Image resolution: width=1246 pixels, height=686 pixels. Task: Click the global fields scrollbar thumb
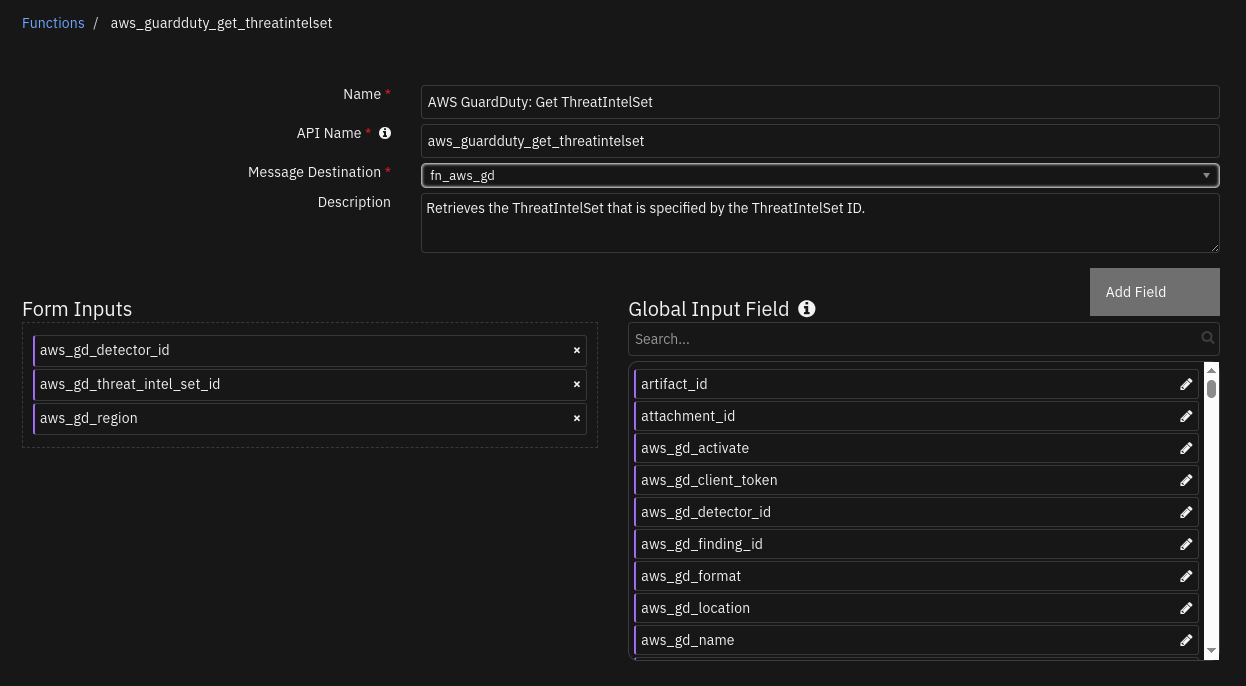pyautogui.click(x=1211, y=389)
